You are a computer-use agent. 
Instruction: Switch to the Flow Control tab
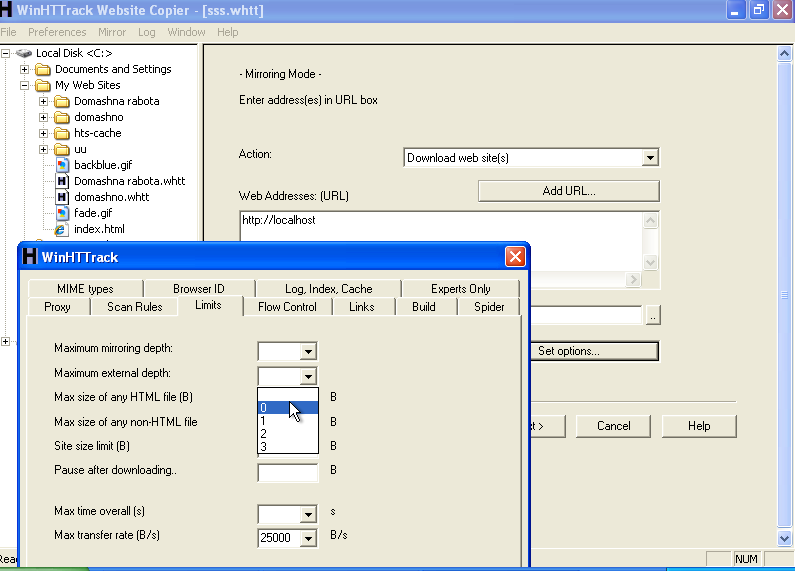[x=287, y=307]
